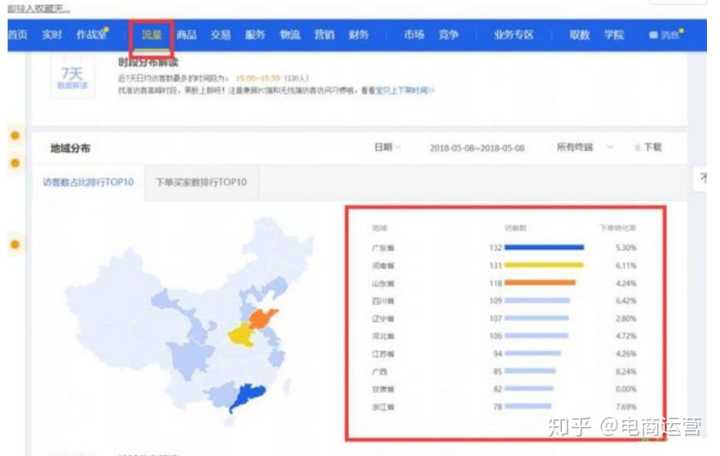
Task: Click the top orange dot in left sidebar
Action: point(15,135)
